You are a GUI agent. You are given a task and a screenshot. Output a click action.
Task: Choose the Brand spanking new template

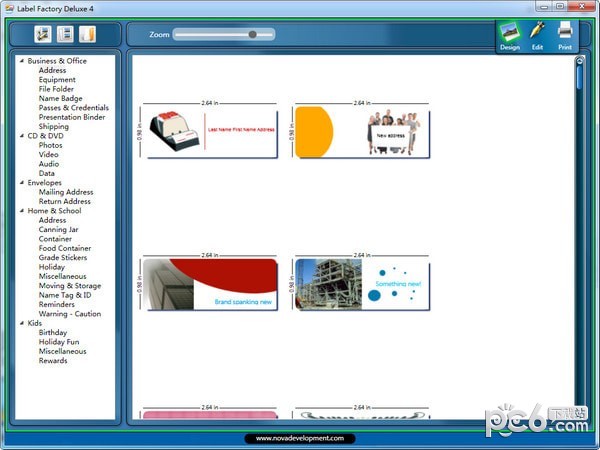point(210,284)
